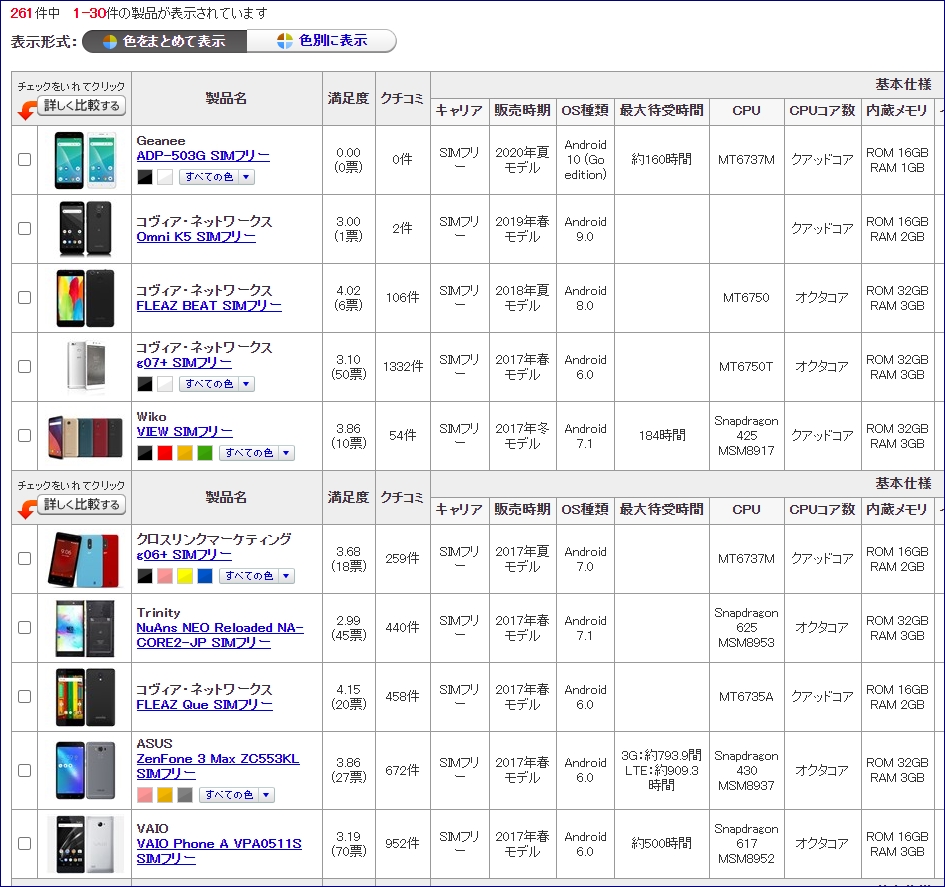Pick the green swatch for Wiko VIEW
Viewport: 945px width, 887px height.
click(205, 453)
